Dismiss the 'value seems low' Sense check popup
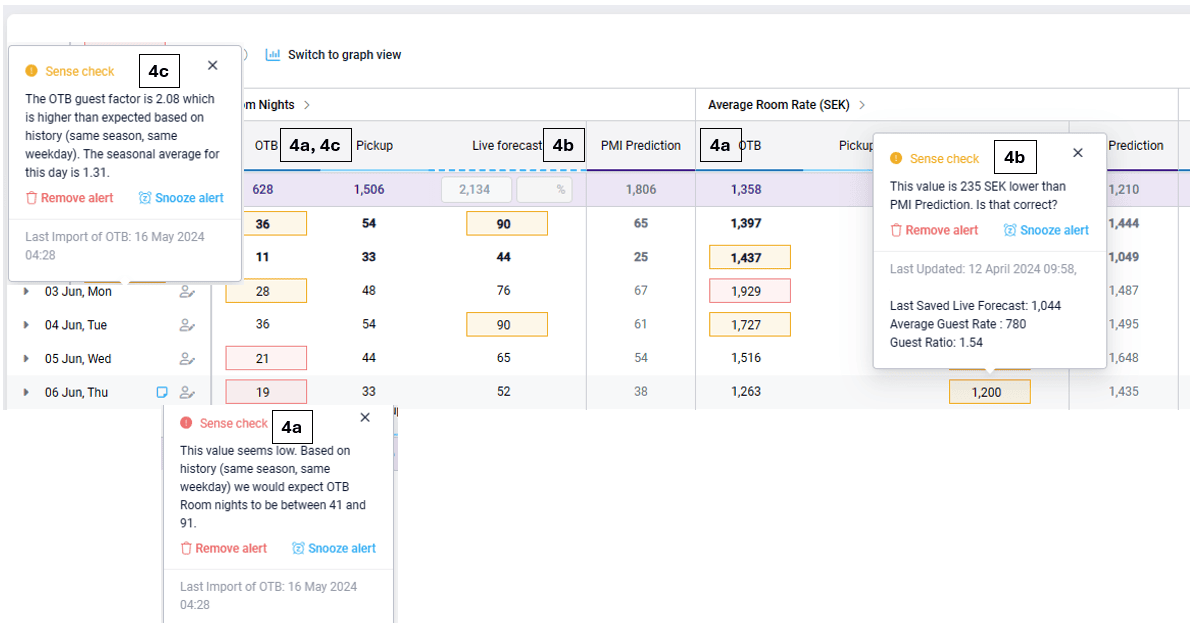This screenshot has height=623, width=1193. (365, 418)
